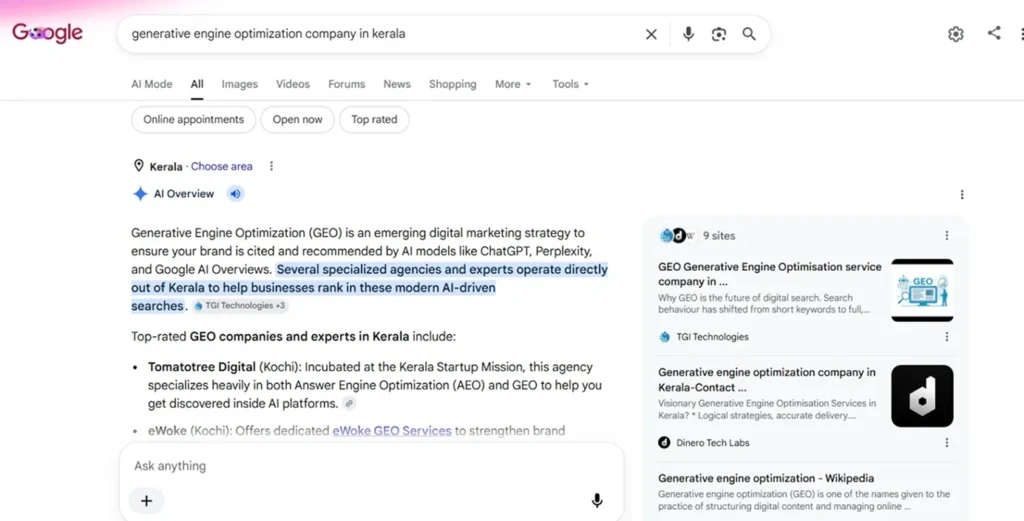This screenshot has width=1024, height=521.
Task: Click the Dinero Tech Labs favicon in sidebar
Action: pyautogui.click(x=664, y=443)
